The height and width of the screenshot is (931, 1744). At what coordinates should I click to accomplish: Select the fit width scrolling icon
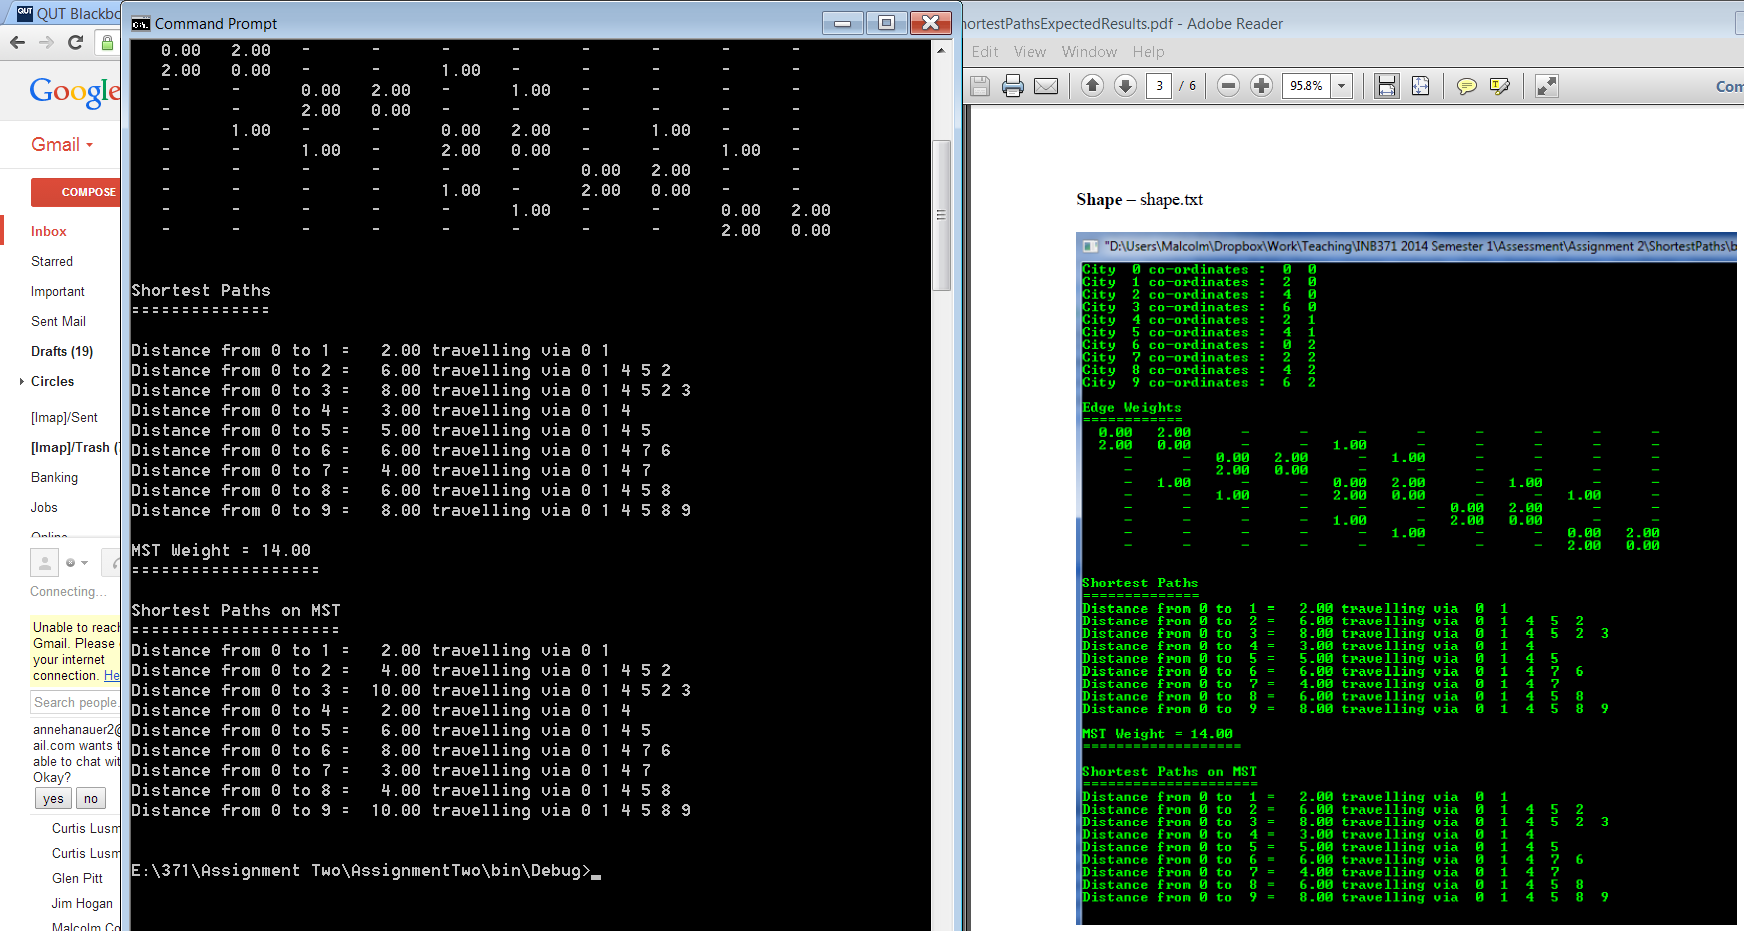pyautogui.click(x=1387, y=86)
